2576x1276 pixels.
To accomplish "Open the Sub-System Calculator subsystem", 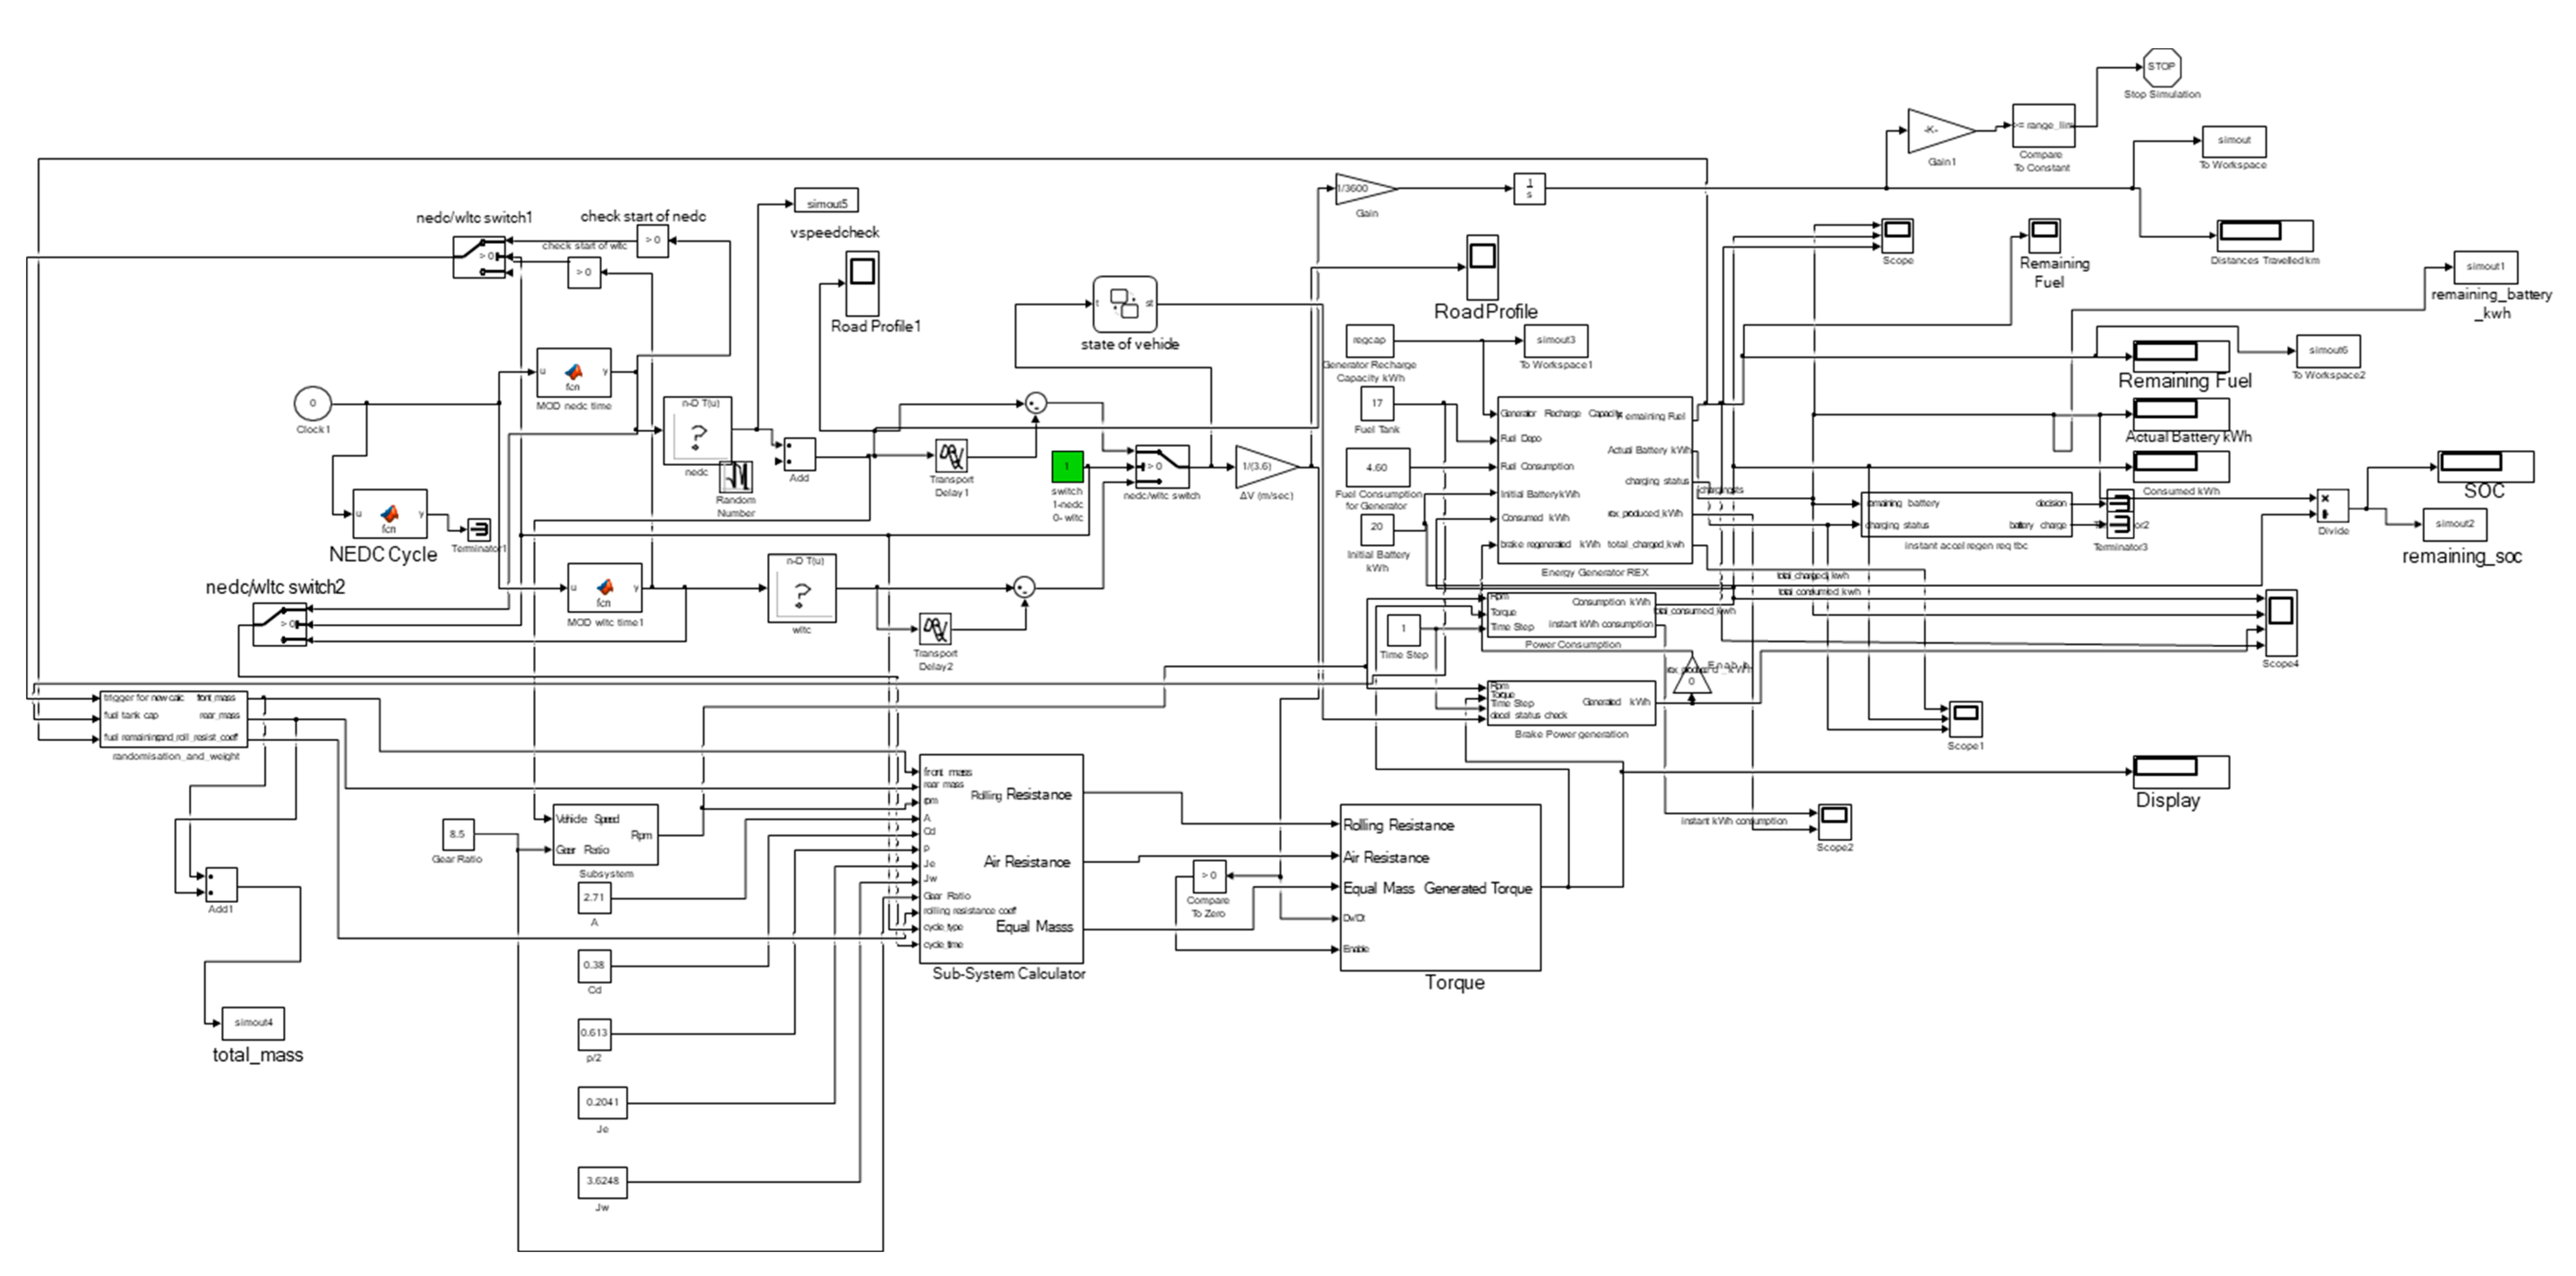I will 1001,858.
